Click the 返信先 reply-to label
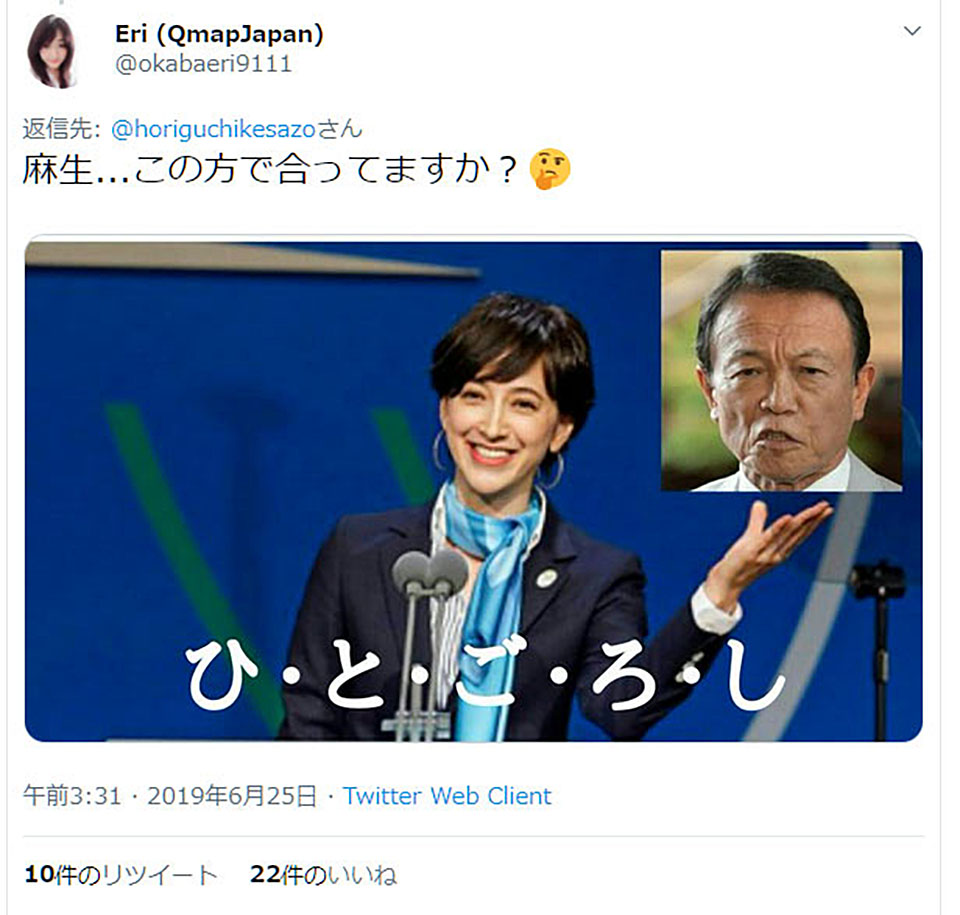Viewport: 960px width, 915px height. [61, 129]
